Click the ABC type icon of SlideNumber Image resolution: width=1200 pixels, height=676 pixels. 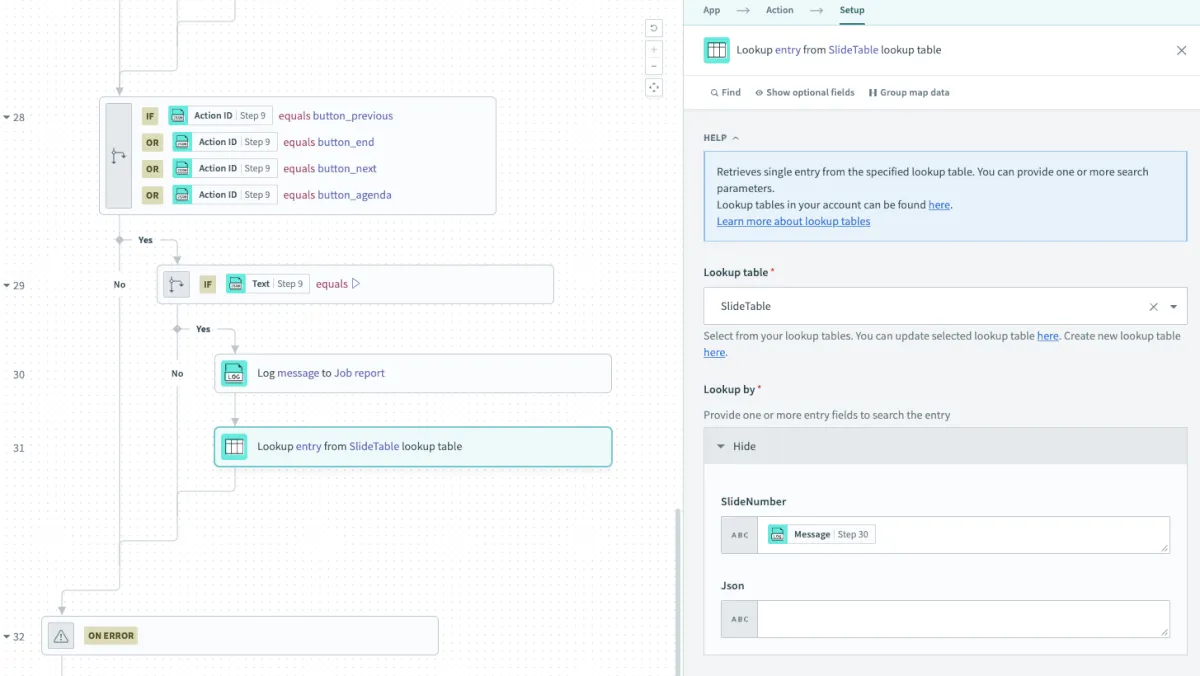[x=740, y=535]
